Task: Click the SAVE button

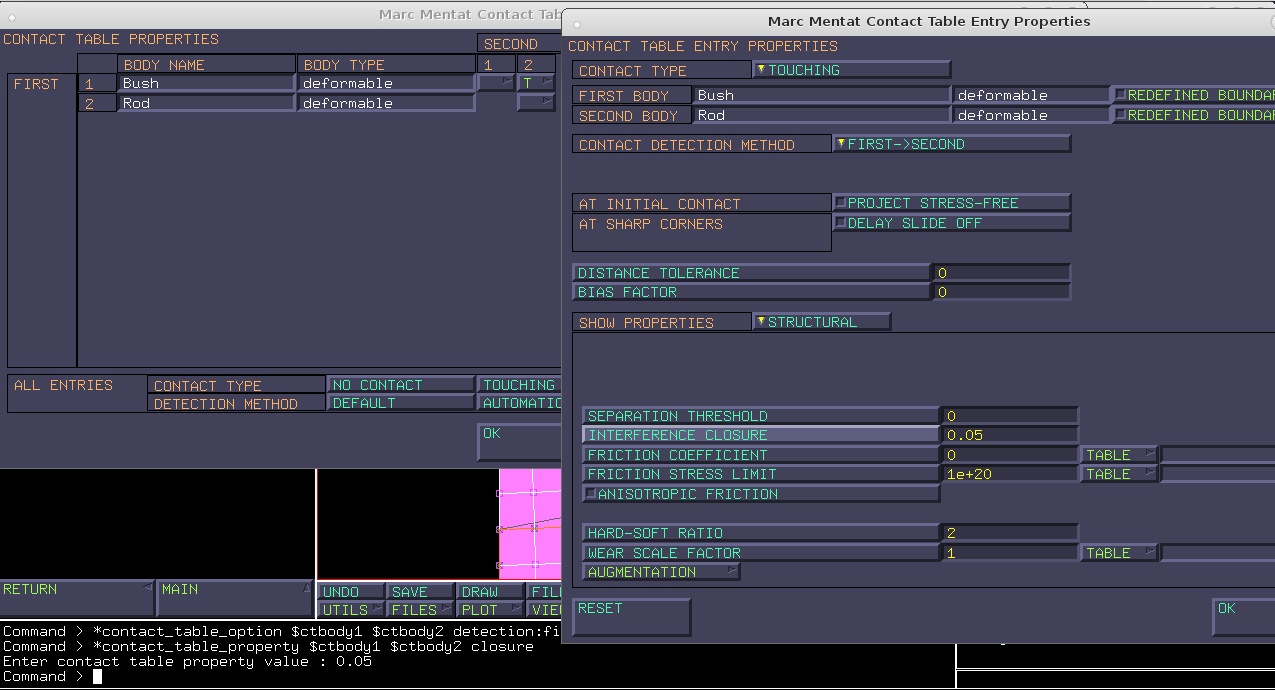Action: 421,592
